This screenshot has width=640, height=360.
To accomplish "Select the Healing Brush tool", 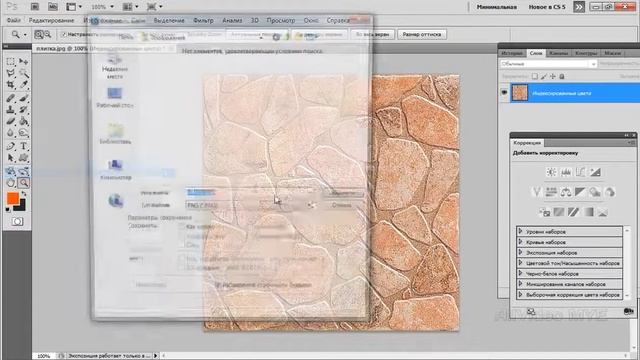I will pyautogui.click(x=11, y=98).
